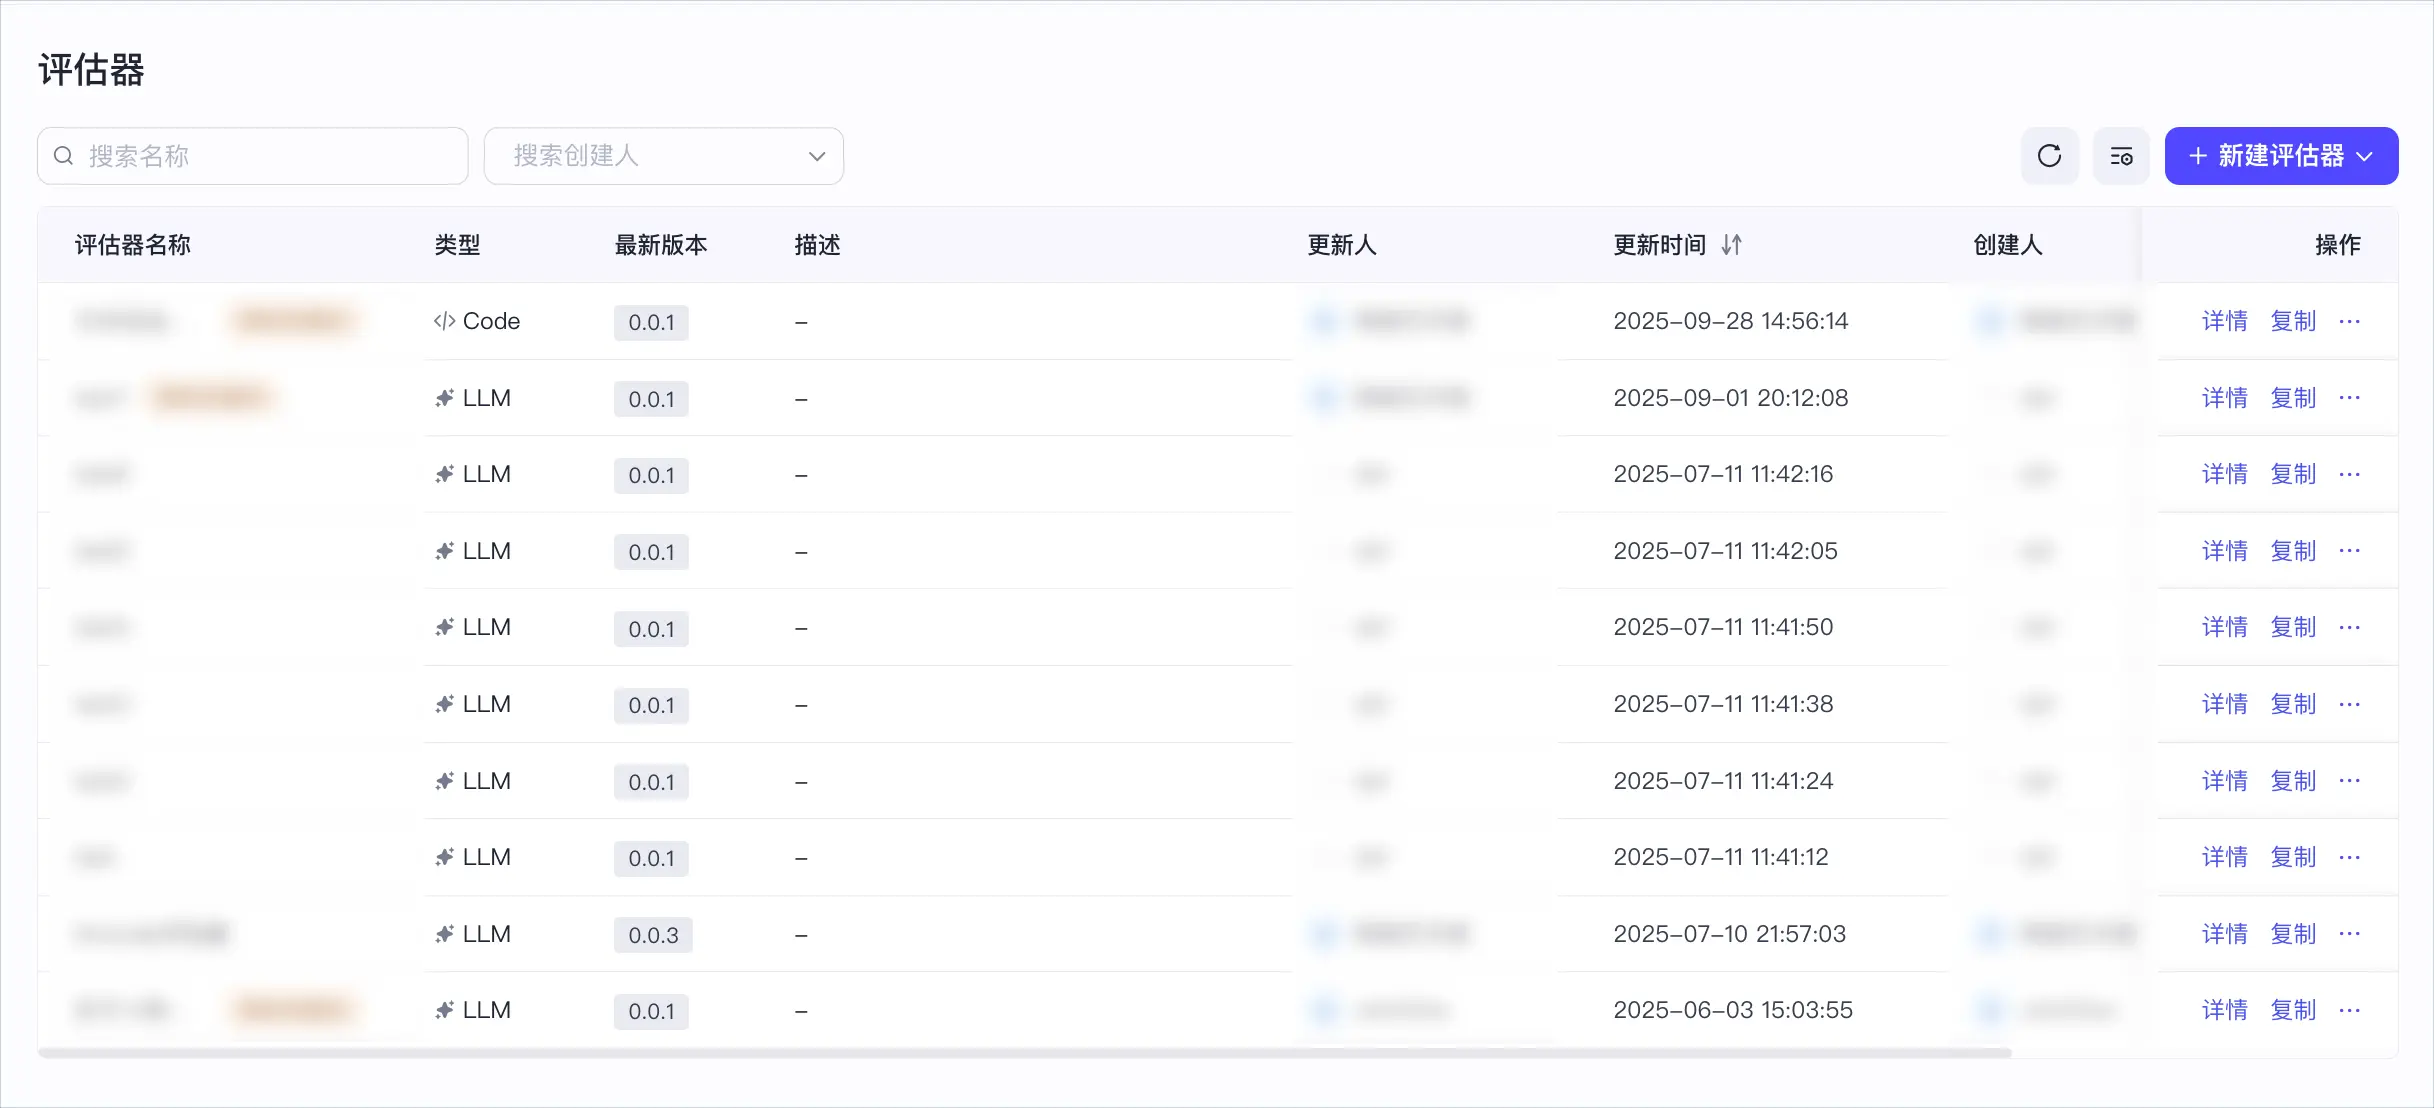Image resolution: width=2434 pixels, height=1108 pixels.
Task: Open 详情 for the 2025-07-11 11:42:16 row
Action: tap(2225, 474)
